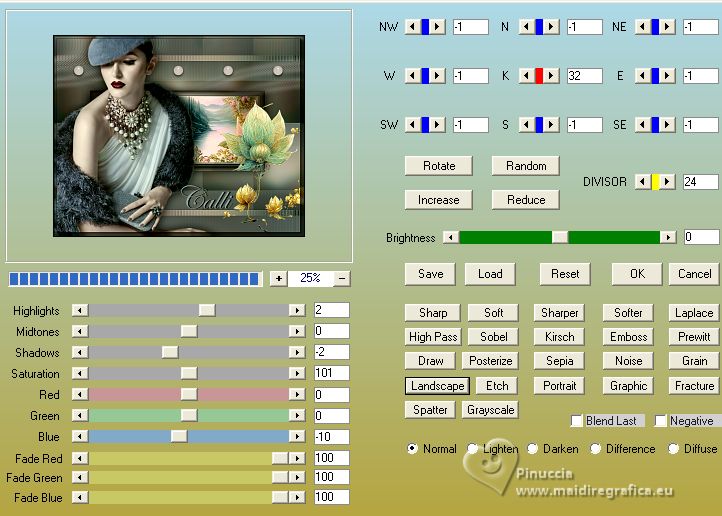Viewport: 722px width, 516px height.
Task: Load a saved preset
Action: pos(490,274)
